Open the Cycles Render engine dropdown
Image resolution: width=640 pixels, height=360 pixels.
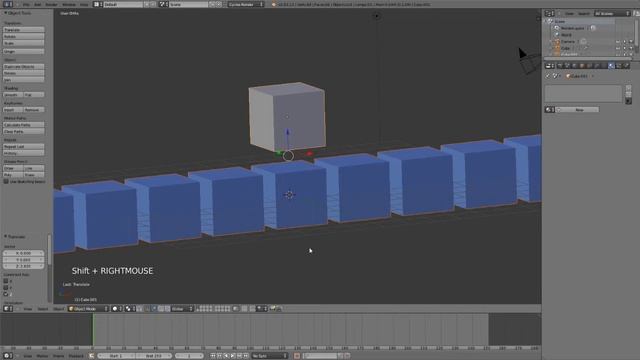[246, 4]
